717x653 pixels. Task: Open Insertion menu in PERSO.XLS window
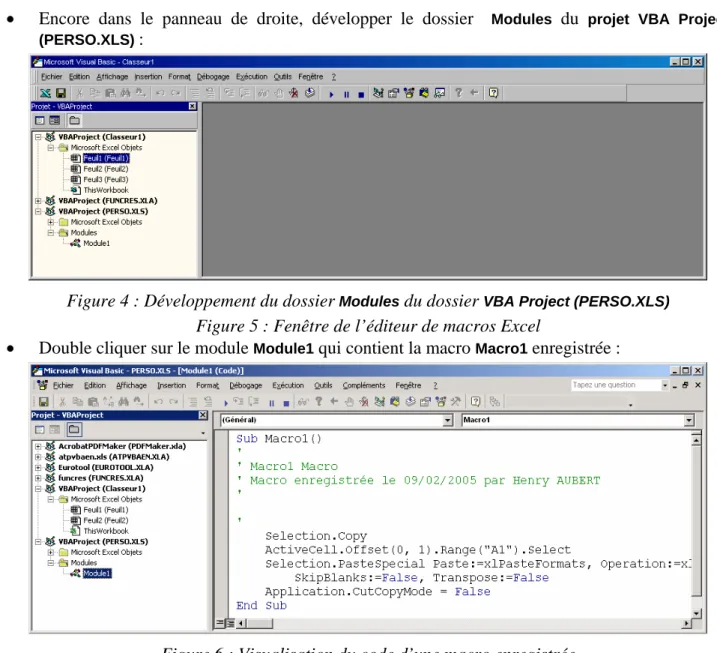click(171, 385)
